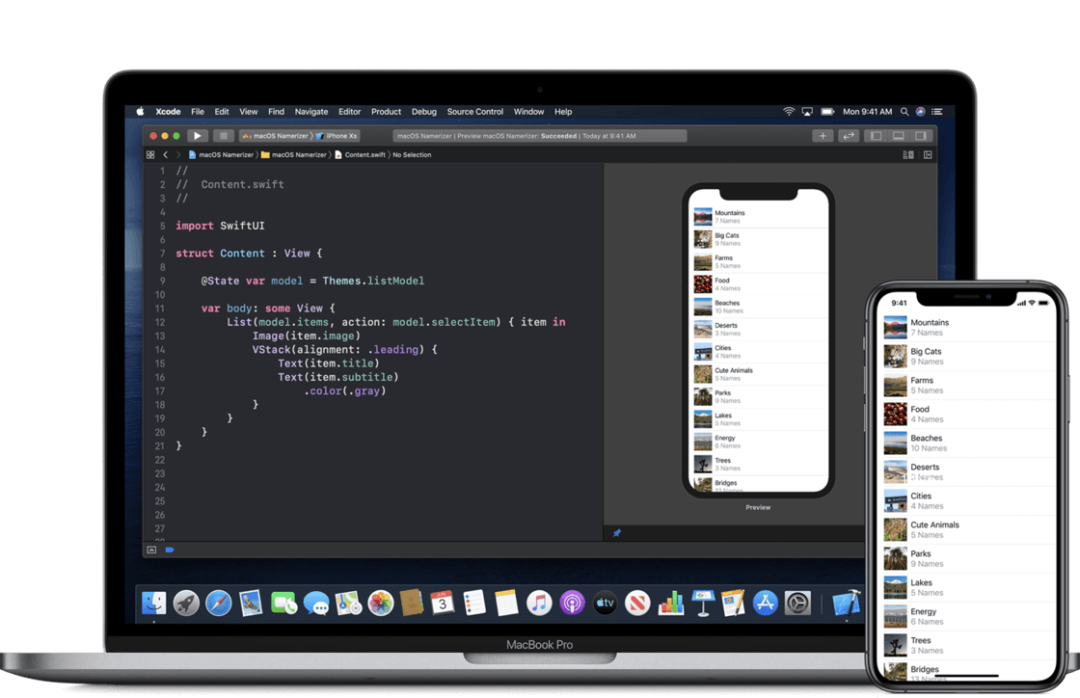Open Siri from the menu bar

pyautogui.click(x=920, y=112)
